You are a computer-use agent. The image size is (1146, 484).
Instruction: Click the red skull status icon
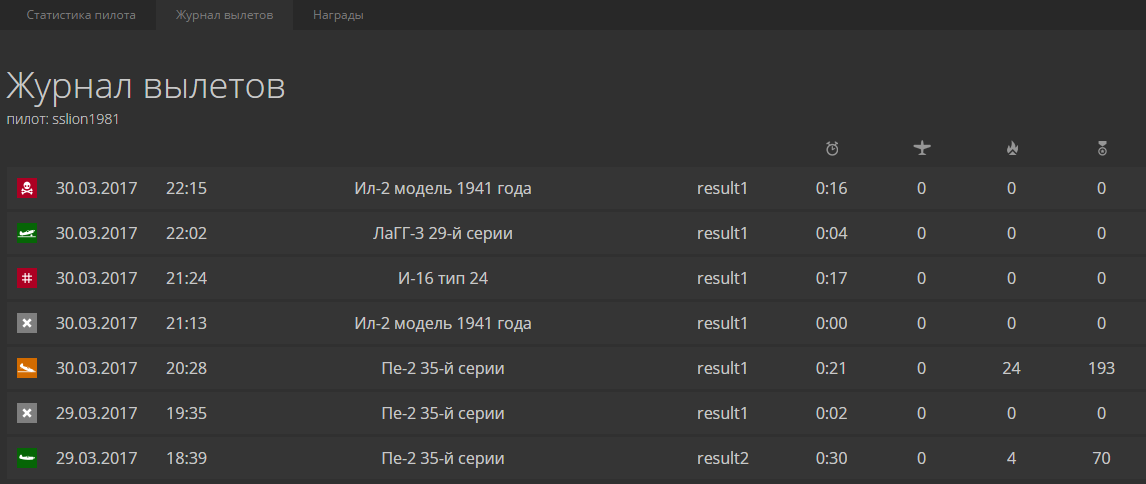[27, 189]
